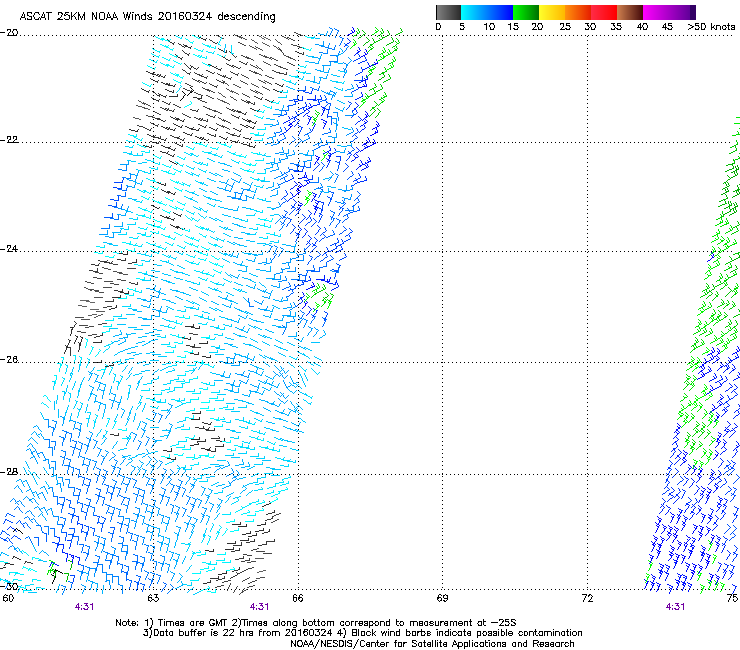The width and height of the screenshot is (740, 650).
Task: Click the latitude label -24
Action: point(9,249)
